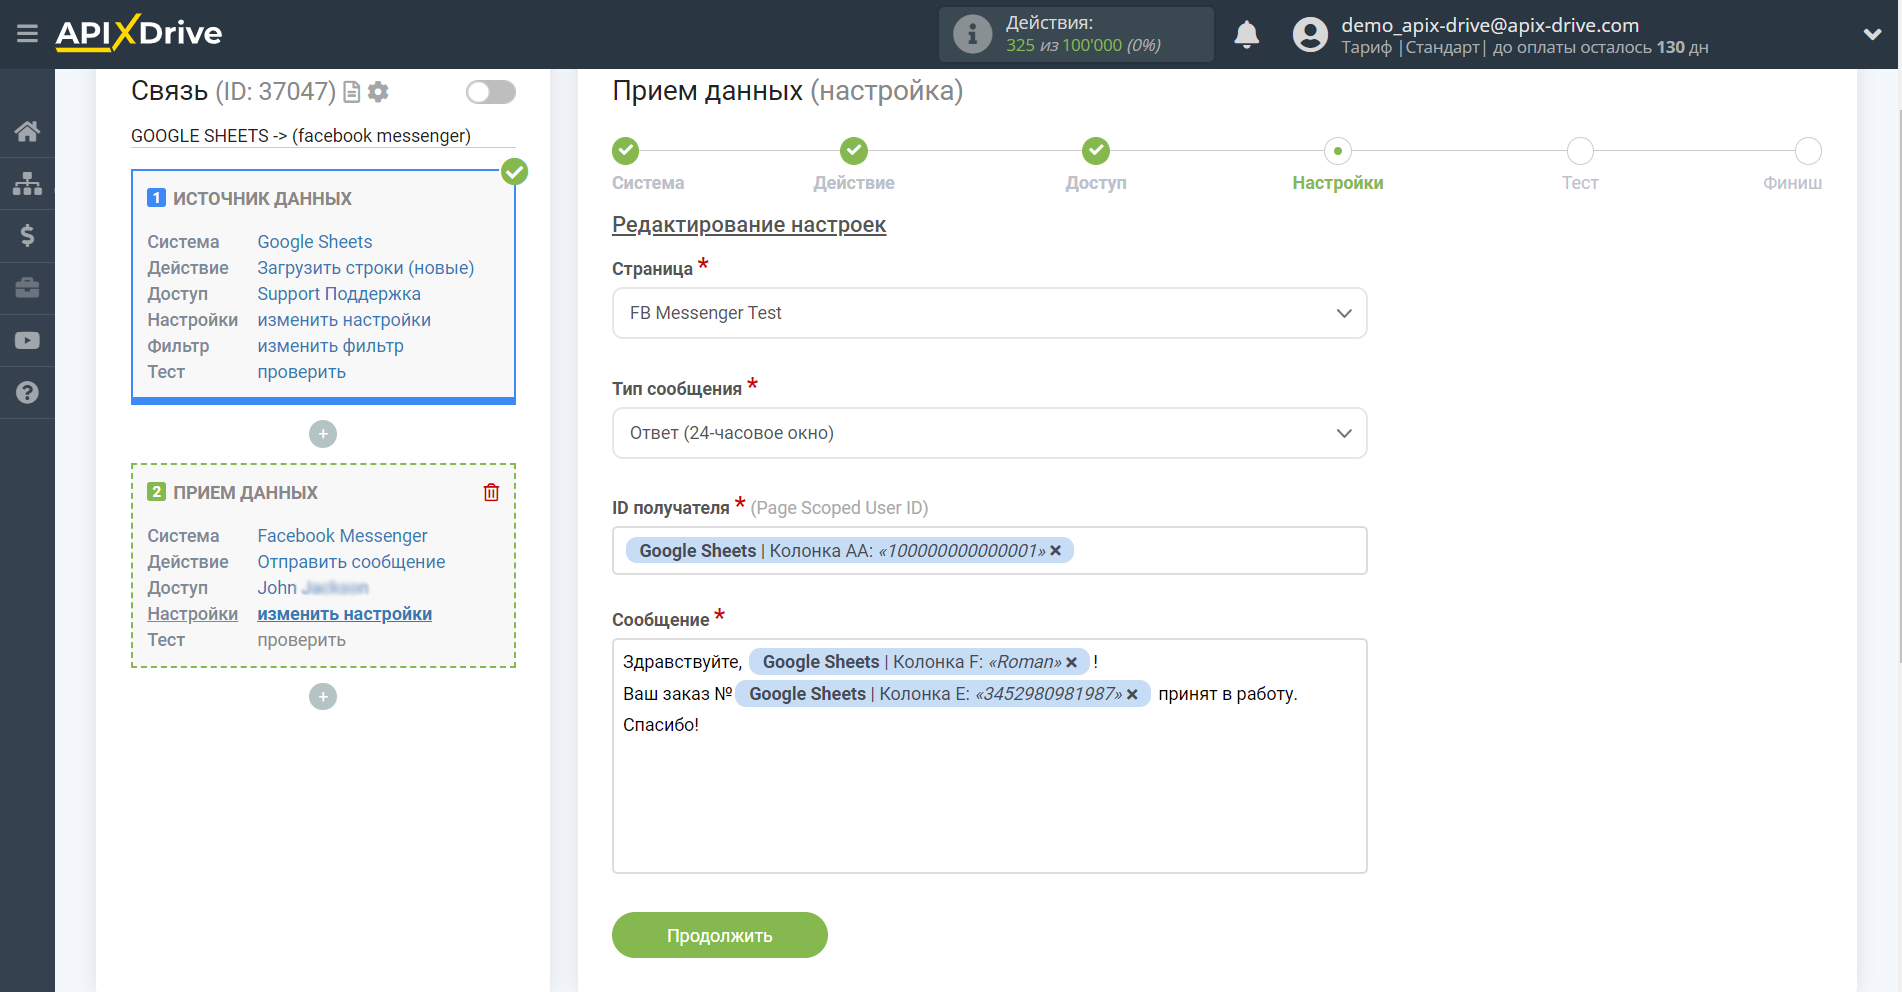1902x992 pixels.
Task: Click Загрузить строки (новые) link
Action: point(366,268)
